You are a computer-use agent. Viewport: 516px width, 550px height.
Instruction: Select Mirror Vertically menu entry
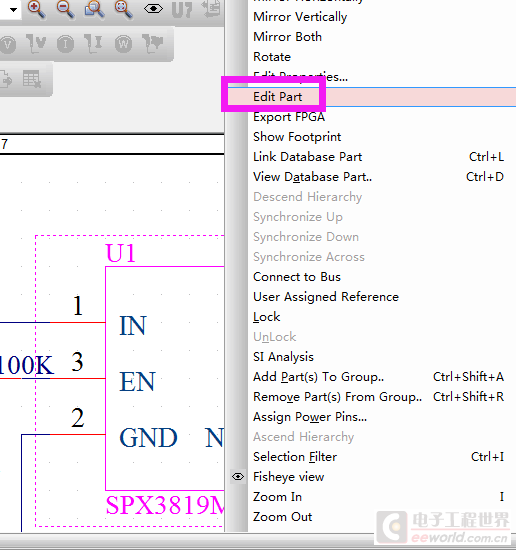(300, 17)
